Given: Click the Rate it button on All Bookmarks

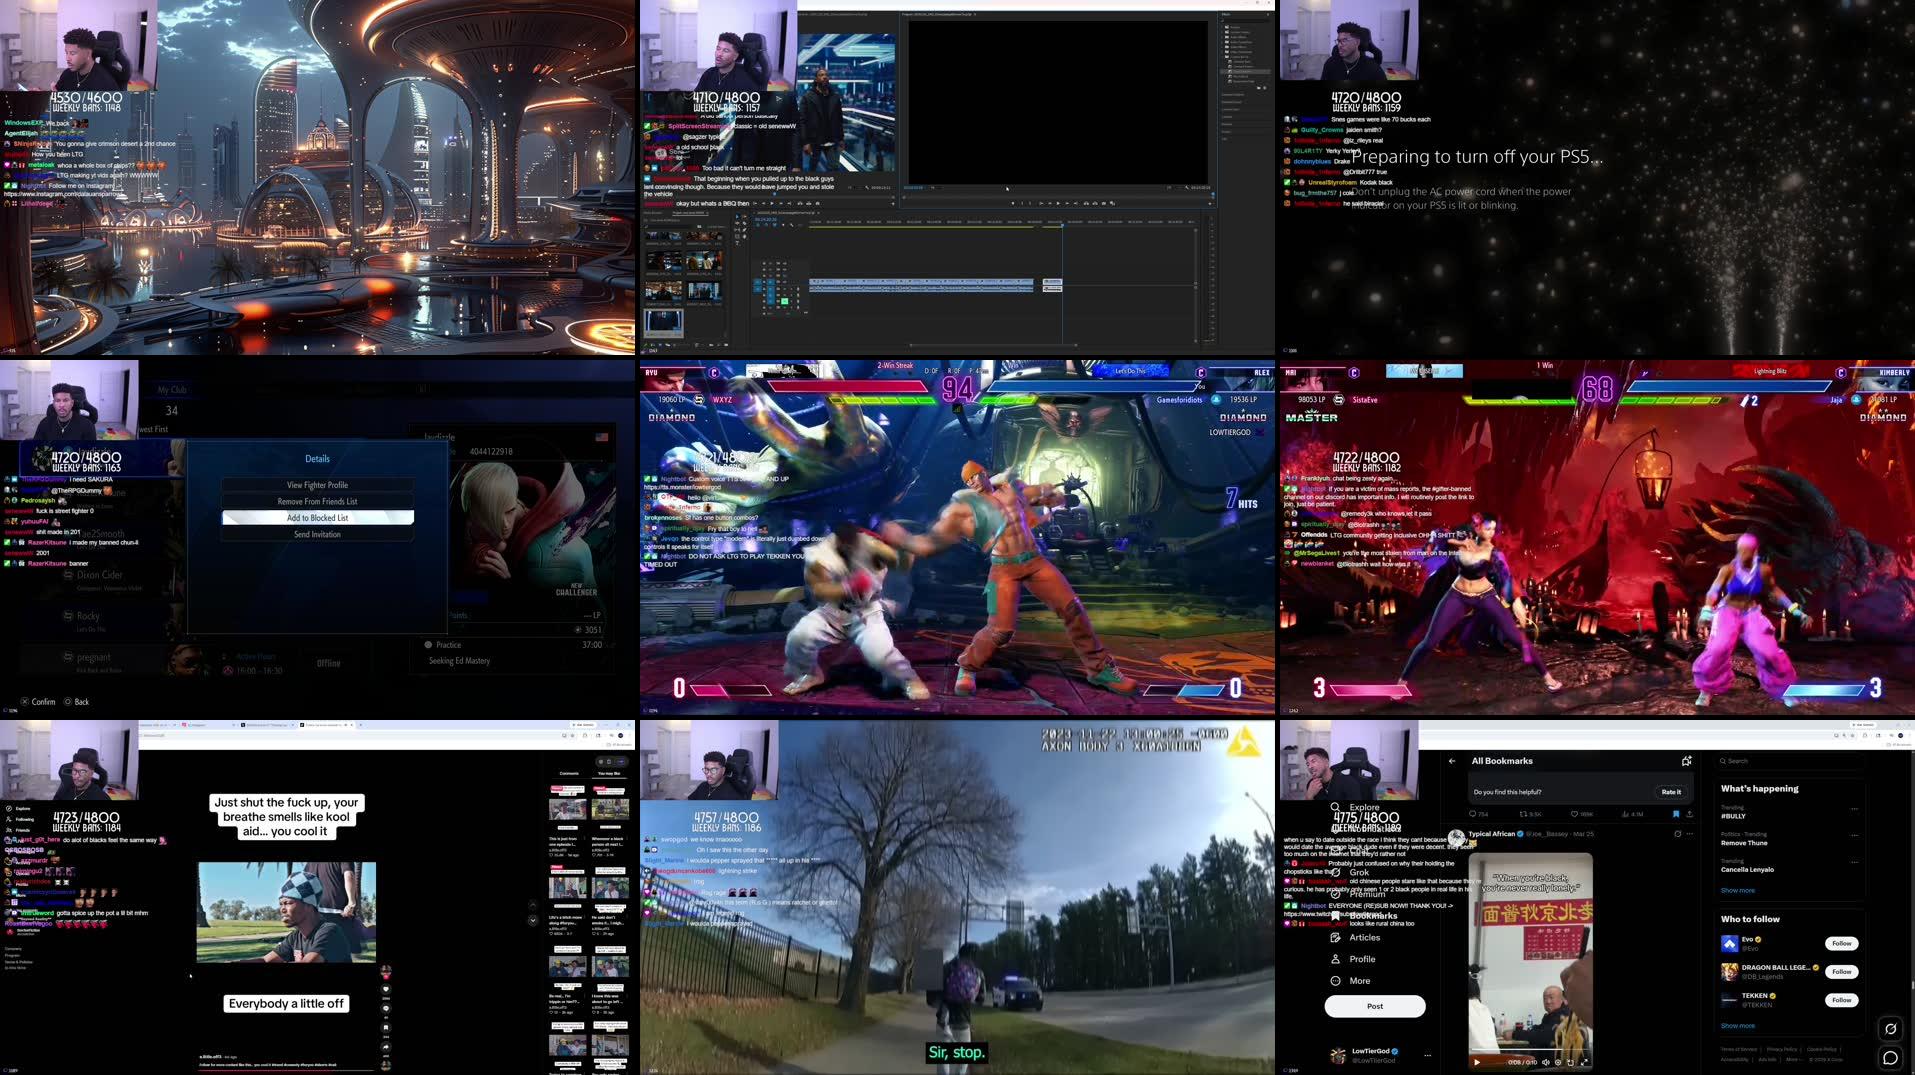Looking at the screenshot, I should click(x=1670, y=791).
